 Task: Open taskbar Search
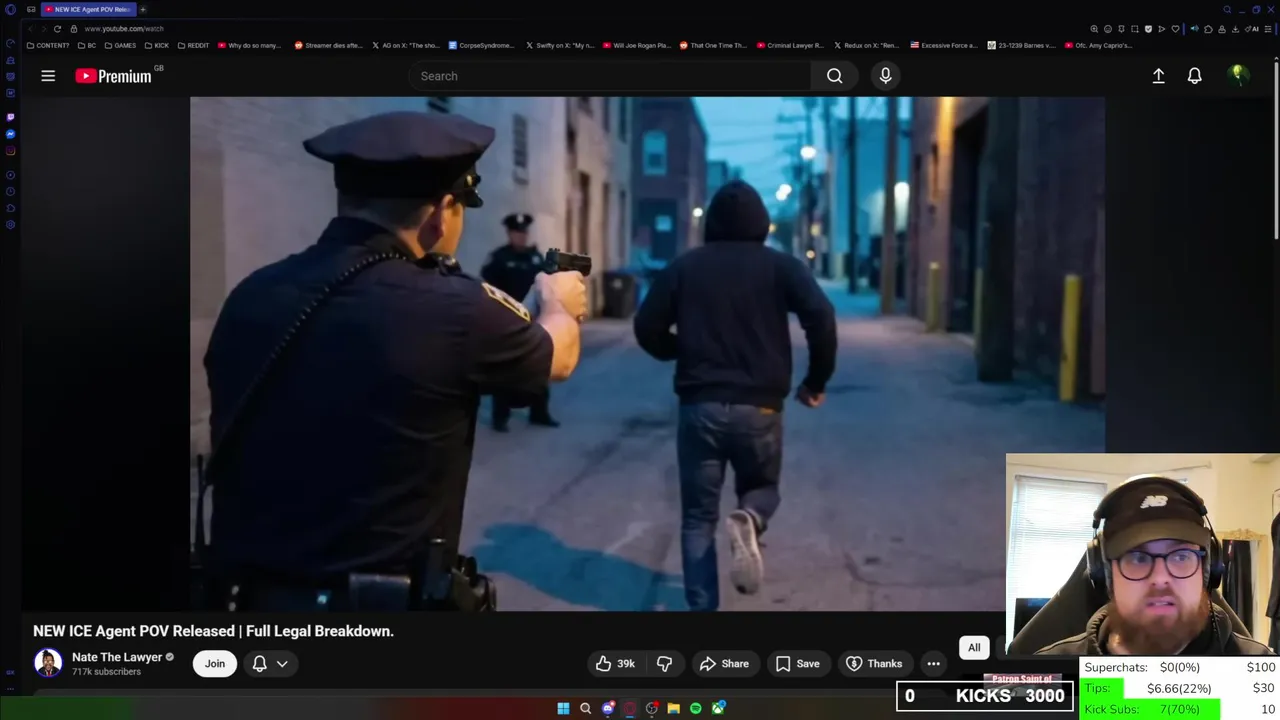click(585, 708)
